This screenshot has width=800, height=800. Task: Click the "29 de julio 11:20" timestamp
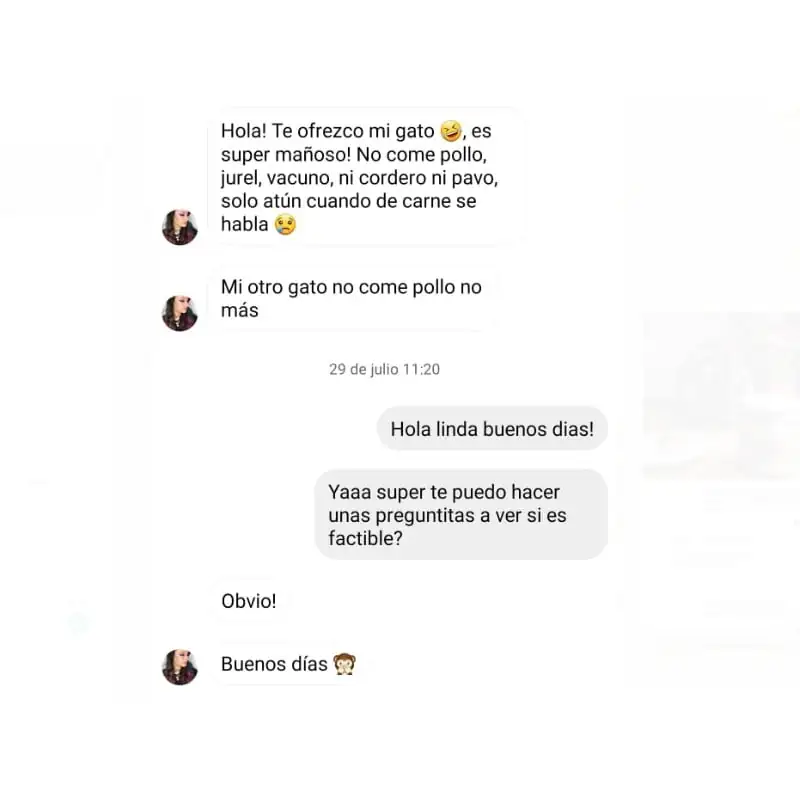pyautogui.click(x=384, y=369)
